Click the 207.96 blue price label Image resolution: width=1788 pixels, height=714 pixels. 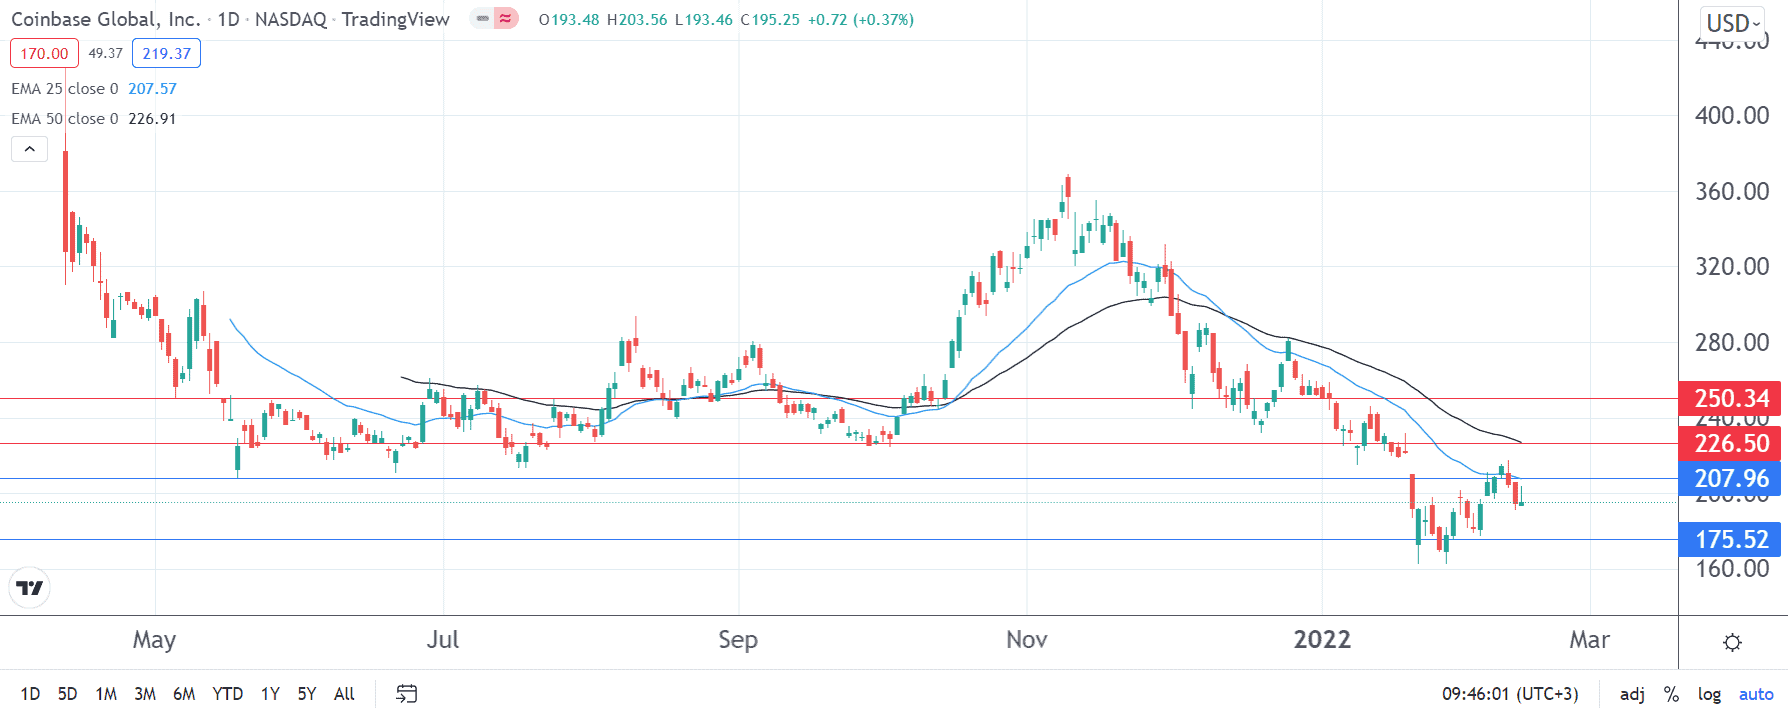tap(1732, 478)
